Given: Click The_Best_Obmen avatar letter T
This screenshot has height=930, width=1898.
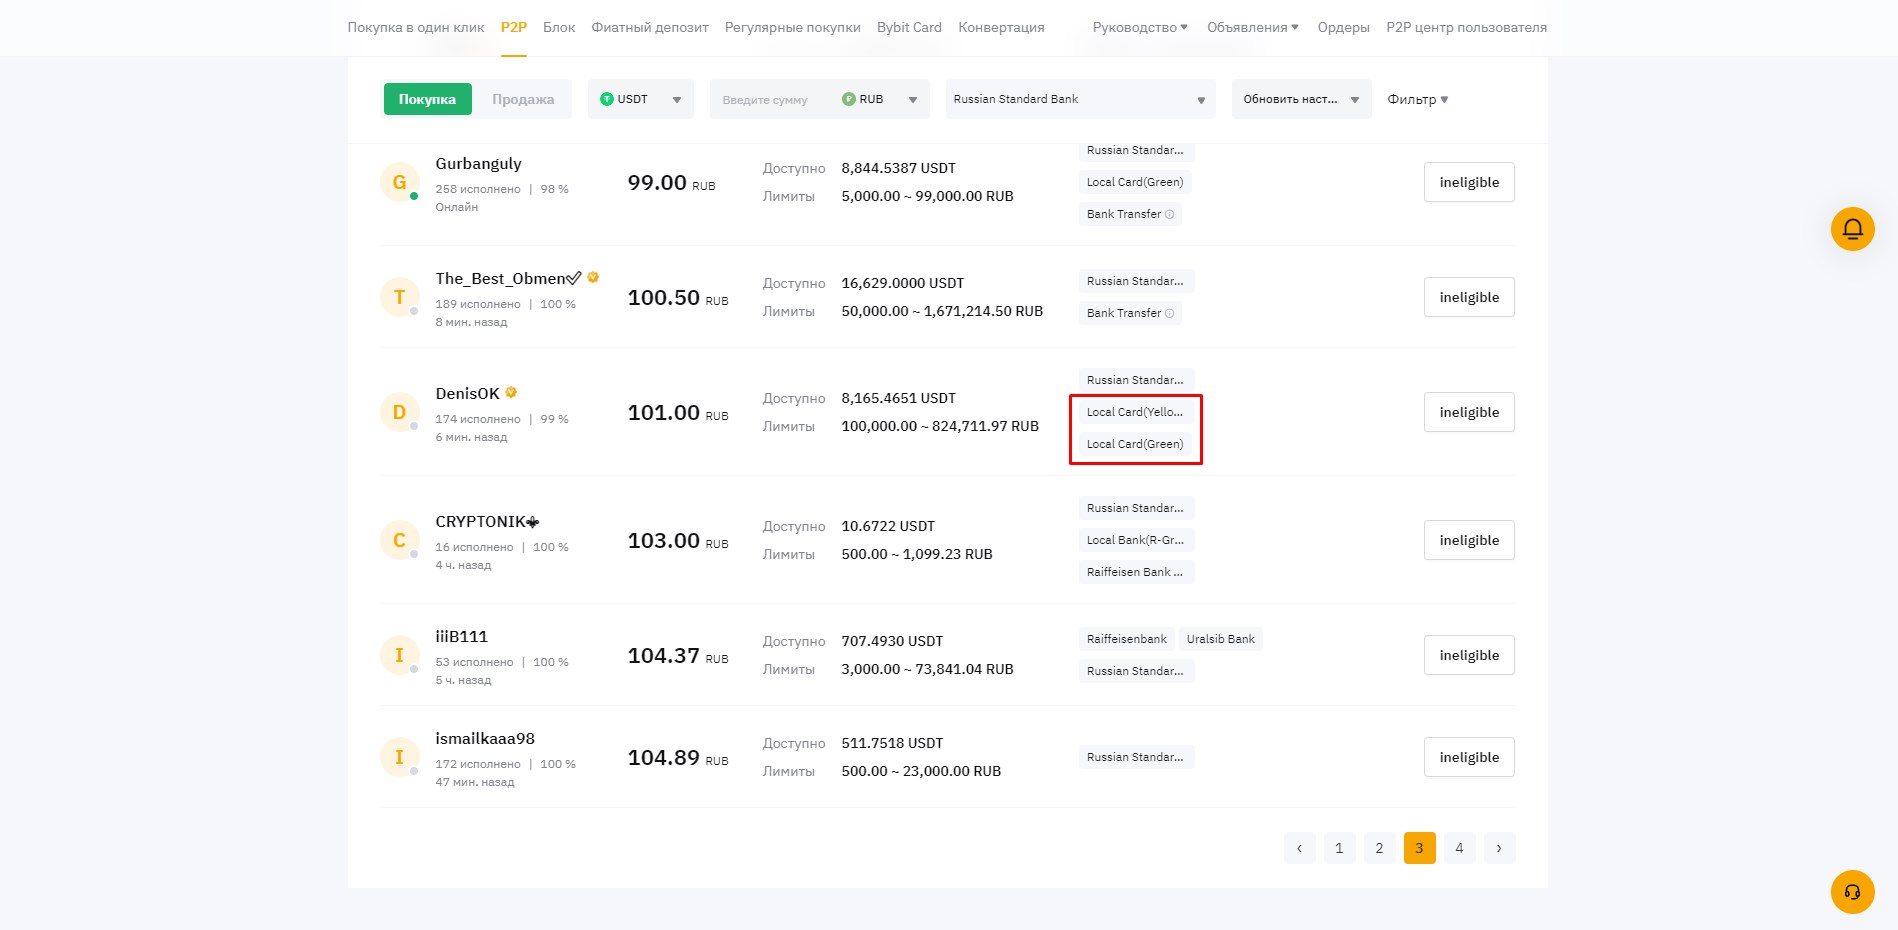Looking at the screenshot, I should coord(399,297).
